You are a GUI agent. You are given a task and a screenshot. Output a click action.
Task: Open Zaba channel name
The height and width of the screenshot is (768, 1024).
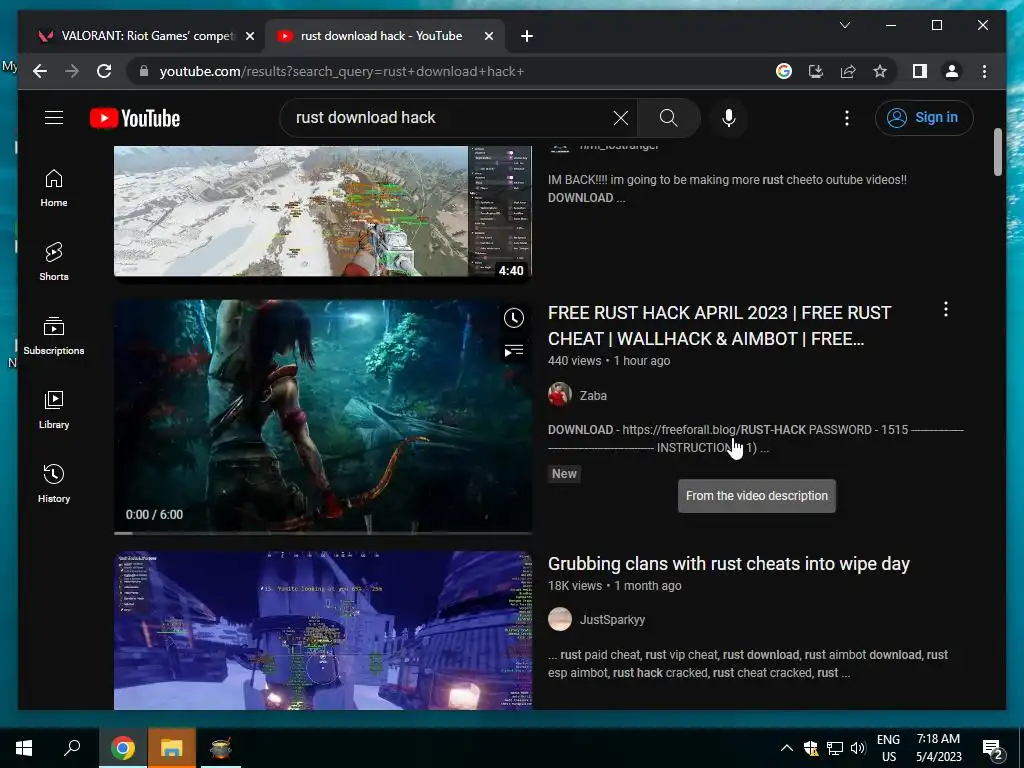coord(593,396)
